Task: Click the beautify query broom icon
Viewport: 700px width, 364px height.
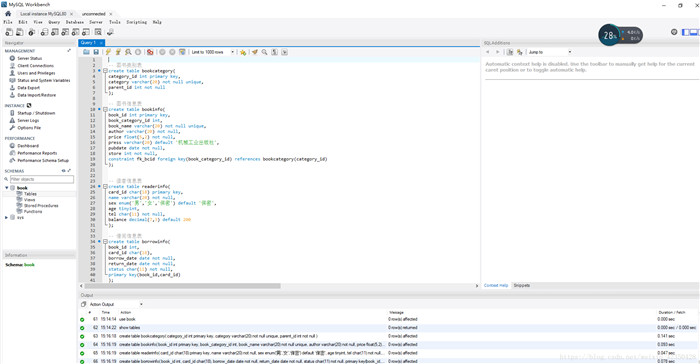Action: pos(254,52)
